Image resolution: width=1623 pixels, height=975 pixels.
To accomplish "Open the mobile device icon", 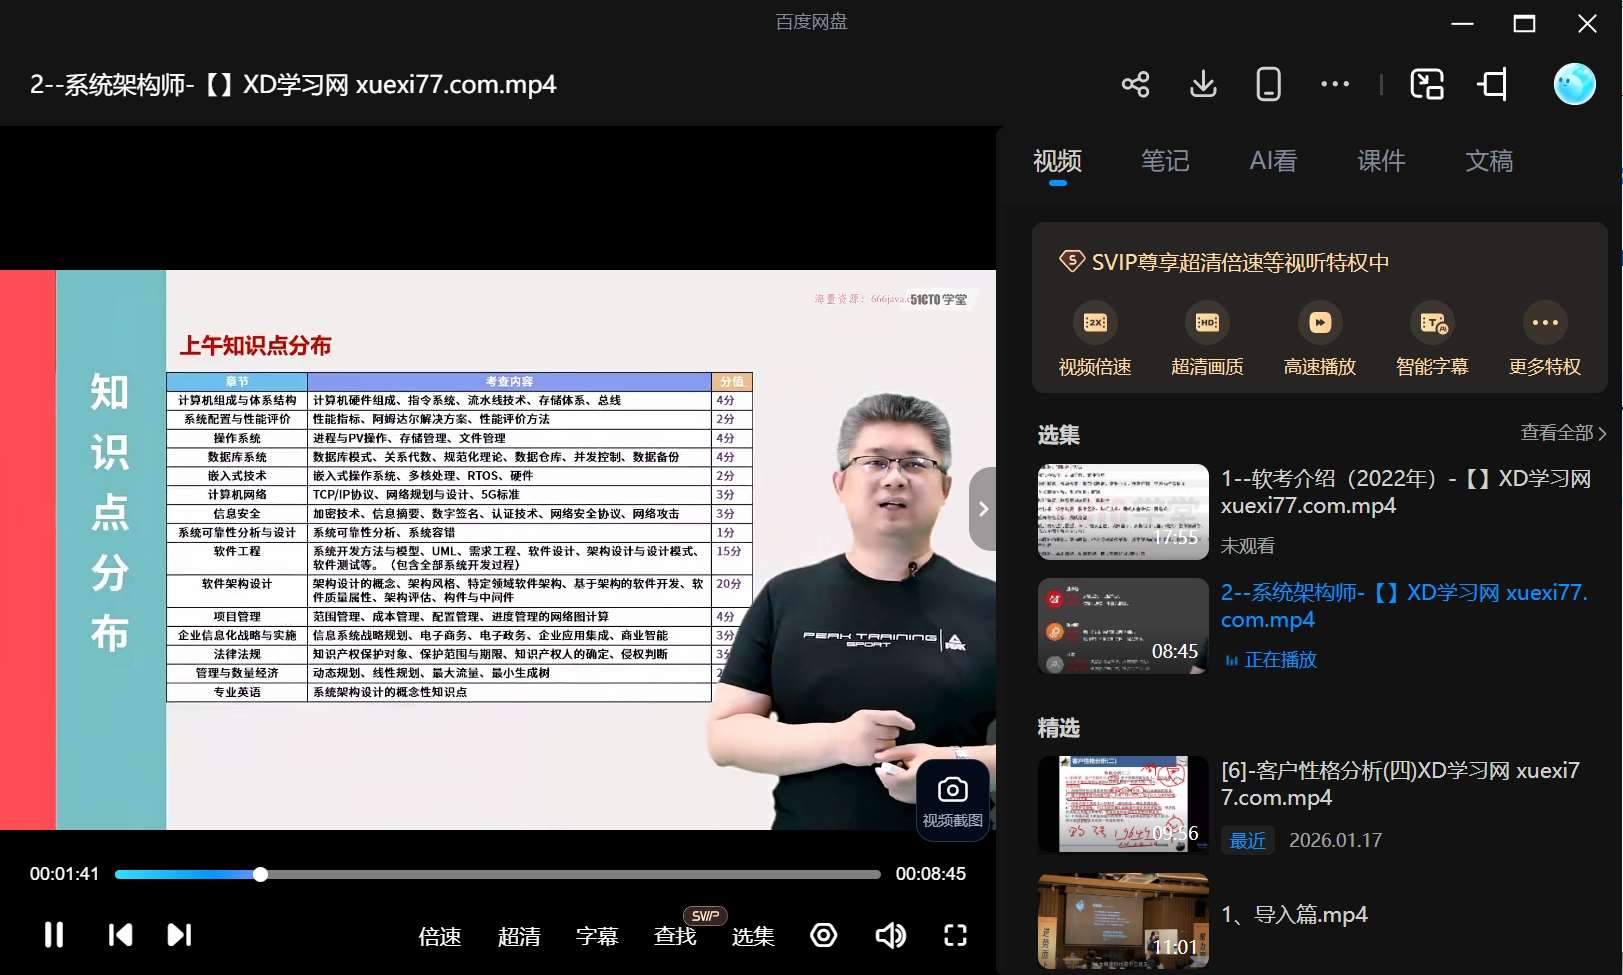I will click(x=1268, y=85).
